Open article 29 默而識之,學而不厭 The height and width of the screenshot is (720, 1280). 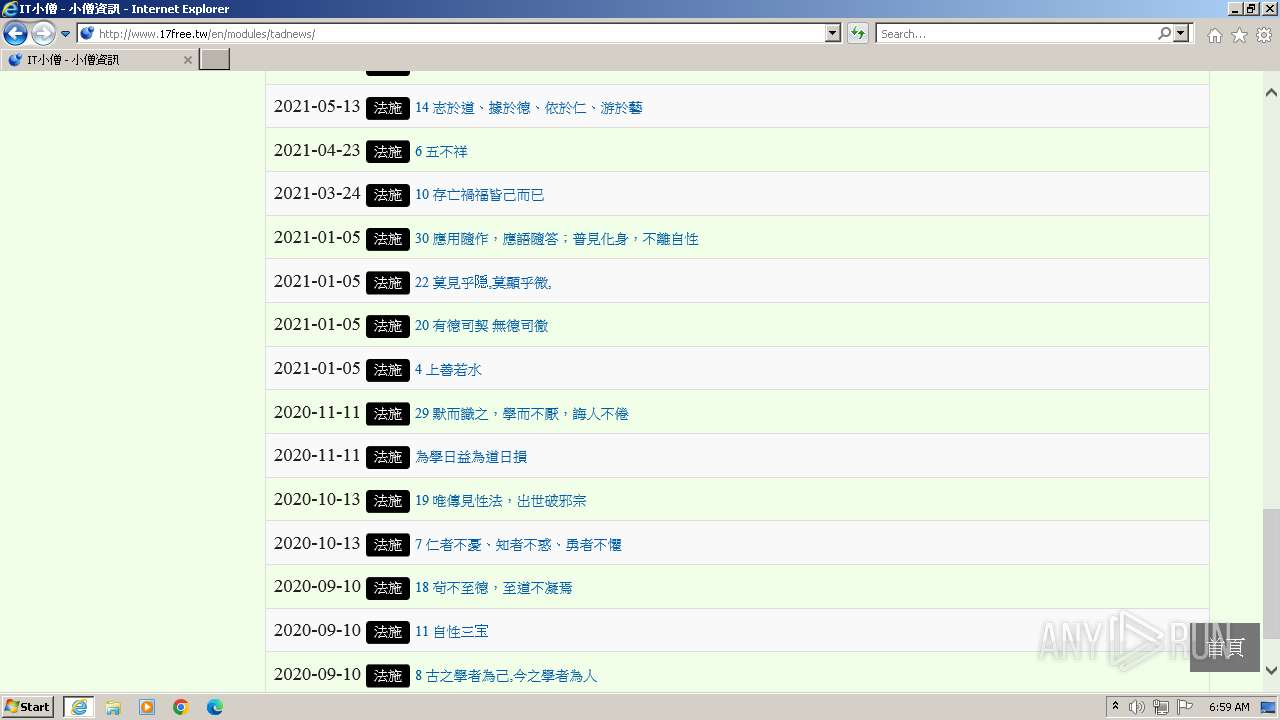(522, 414)
